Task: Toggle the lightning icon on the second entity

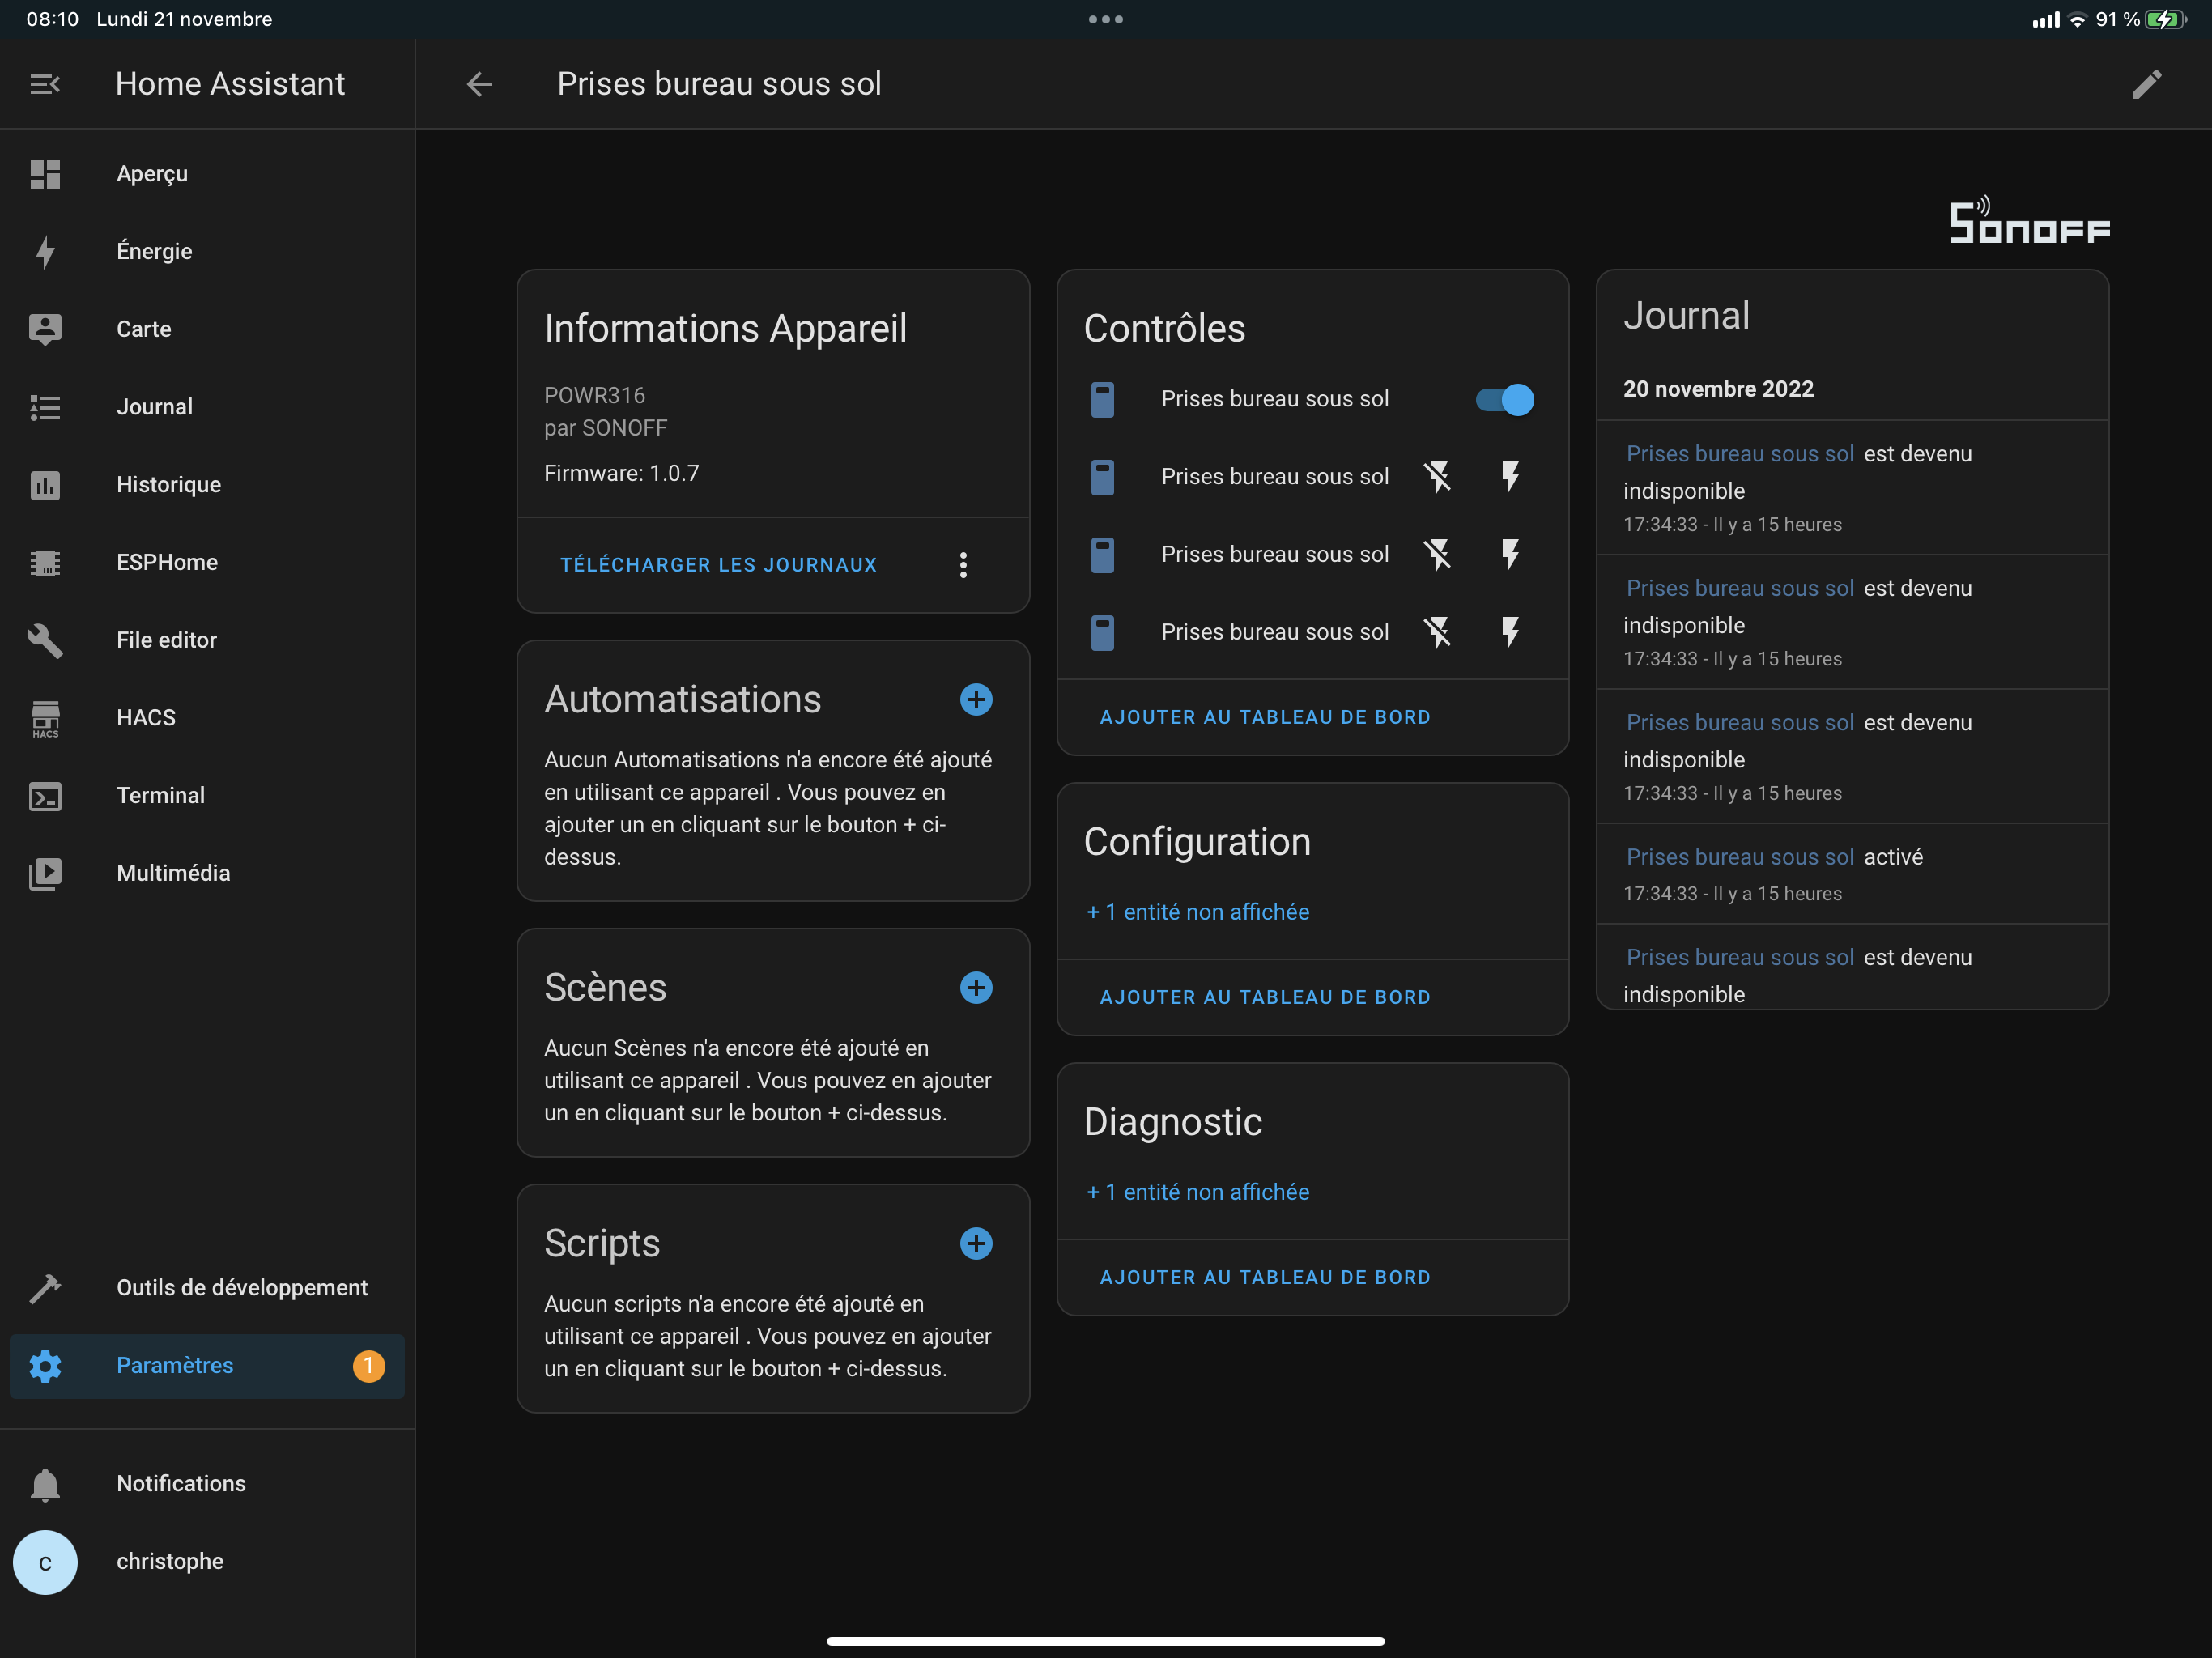Action: 1510,477
